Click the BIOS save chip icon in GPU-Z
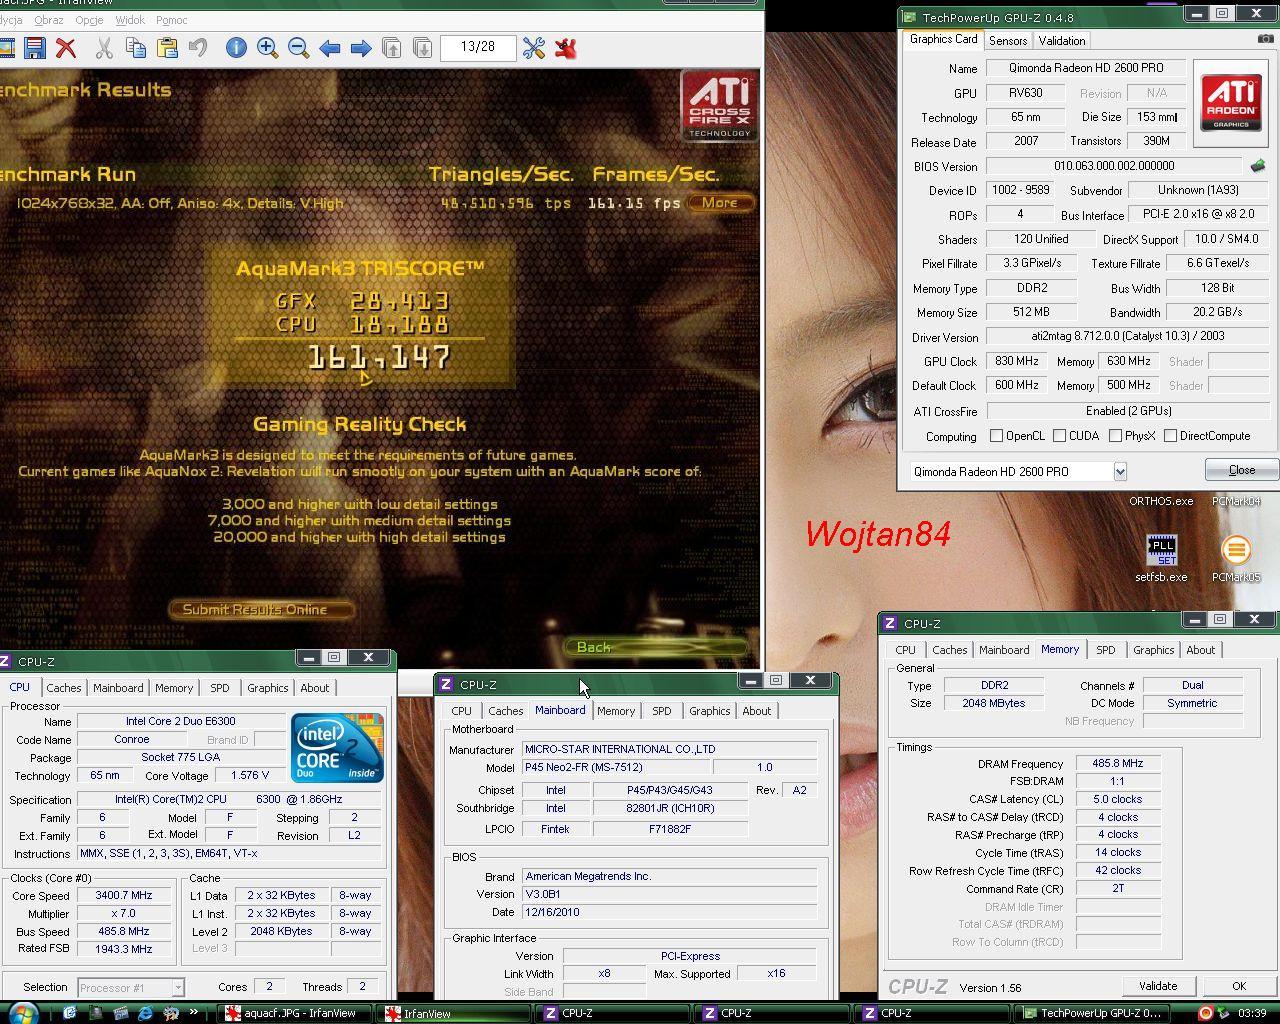 (1258, 166)
